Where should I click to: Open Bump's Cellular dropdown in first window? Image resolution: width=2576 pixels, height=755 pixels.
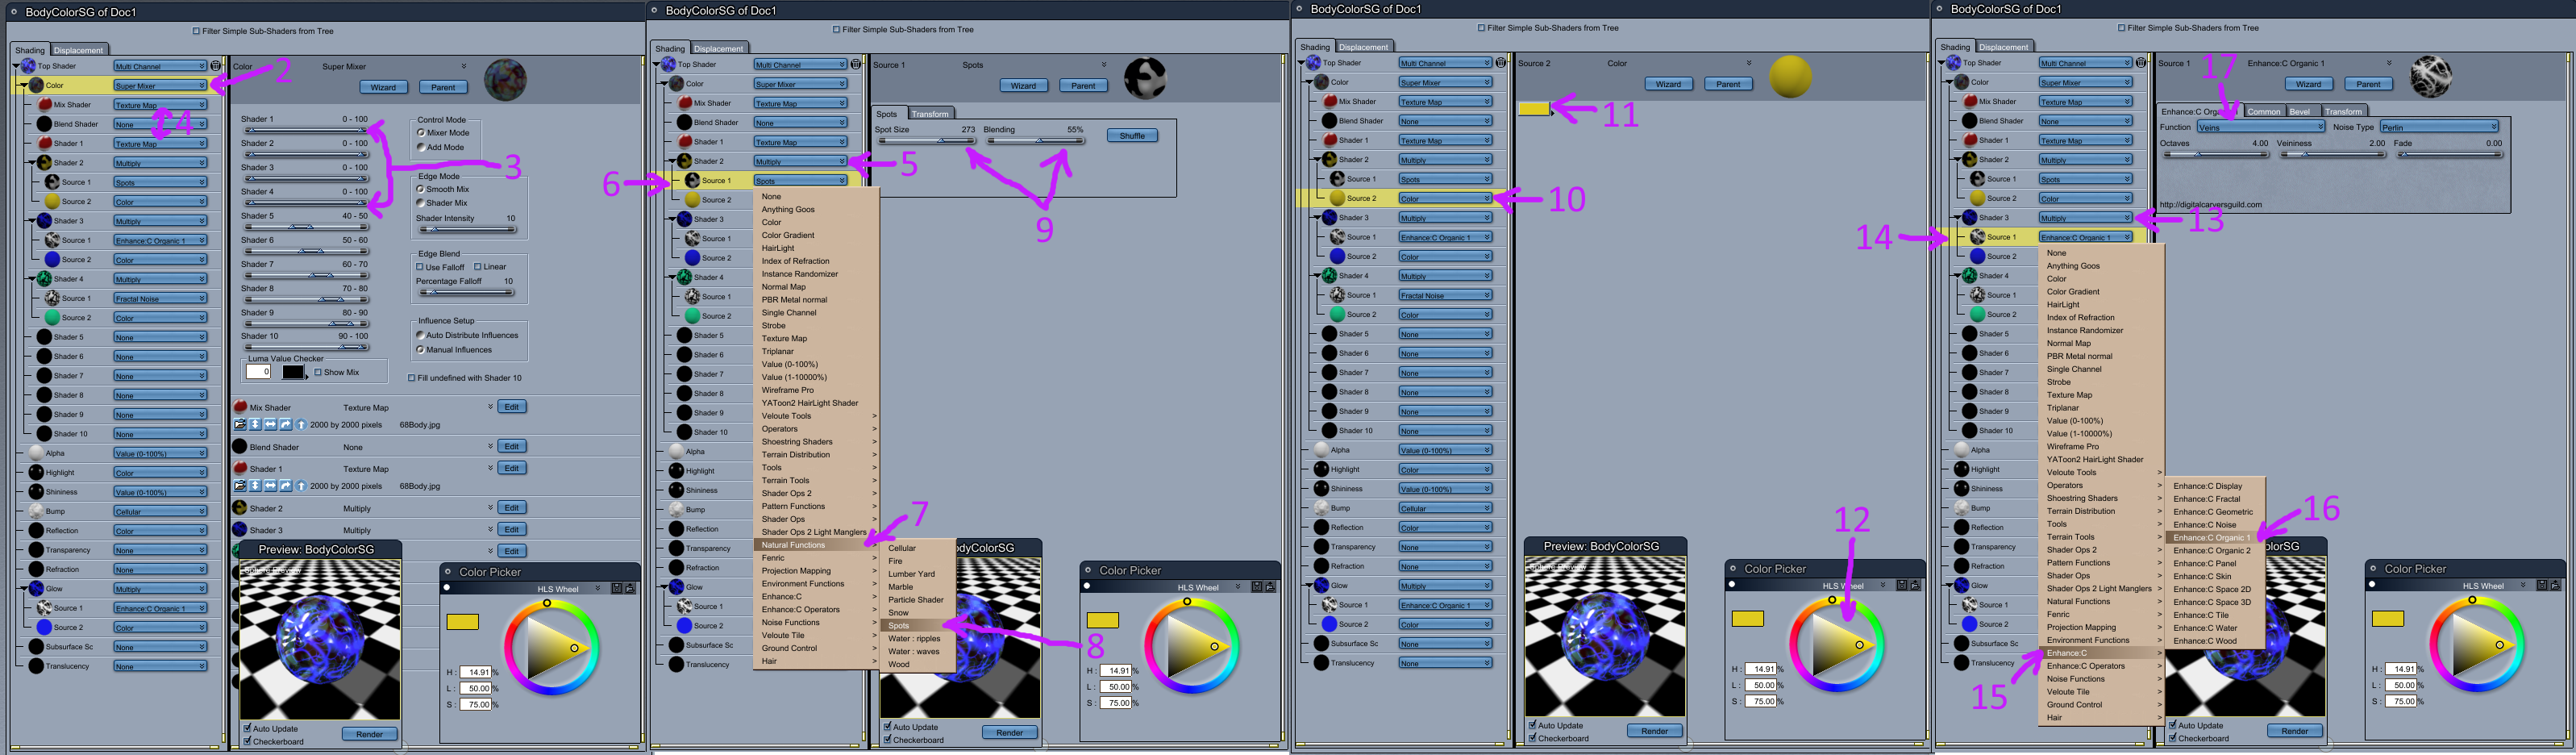click(160, 511)
